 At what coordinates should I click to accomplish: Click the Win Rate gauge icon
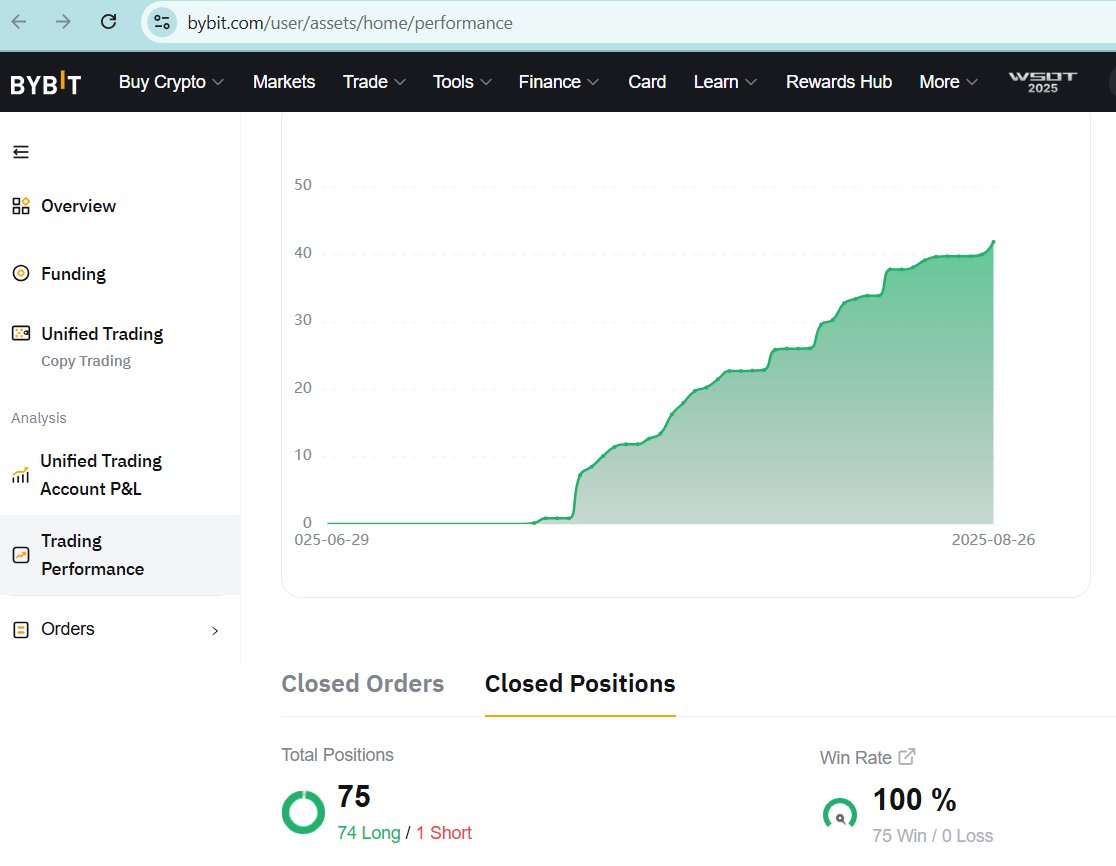(840, 815)
